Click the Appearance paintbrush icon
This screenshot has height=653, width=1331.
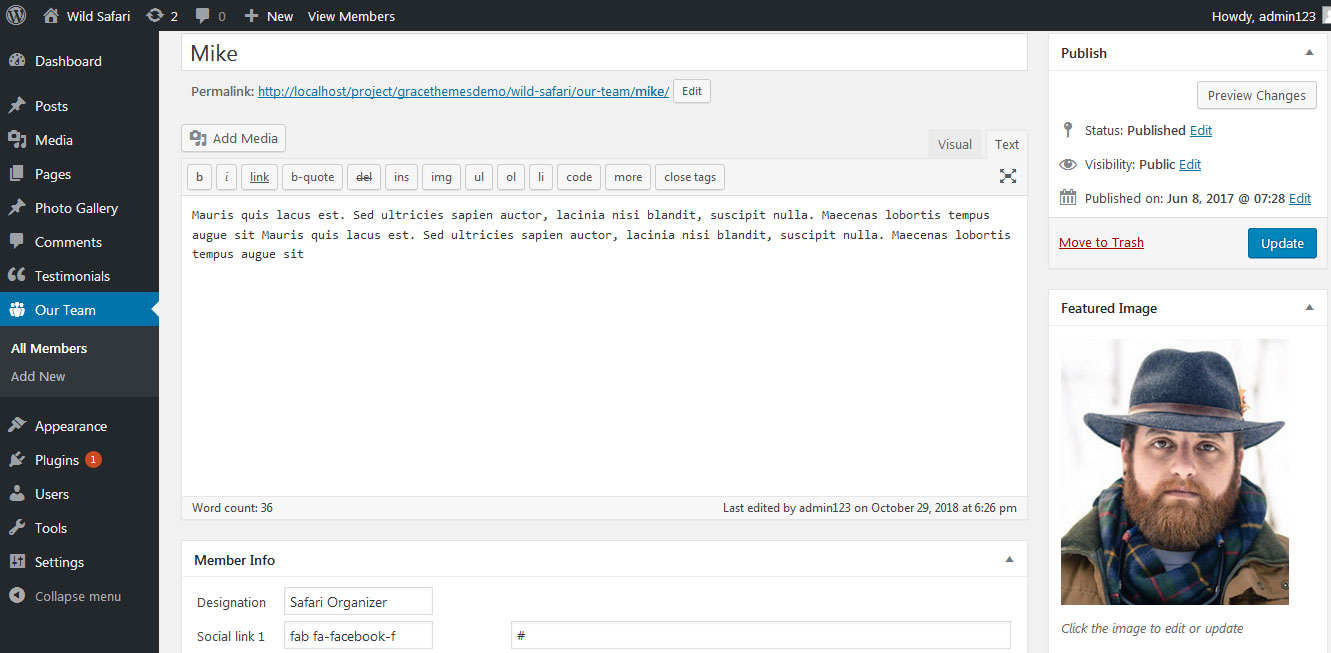pyautogui.click(x=17, y=426)
